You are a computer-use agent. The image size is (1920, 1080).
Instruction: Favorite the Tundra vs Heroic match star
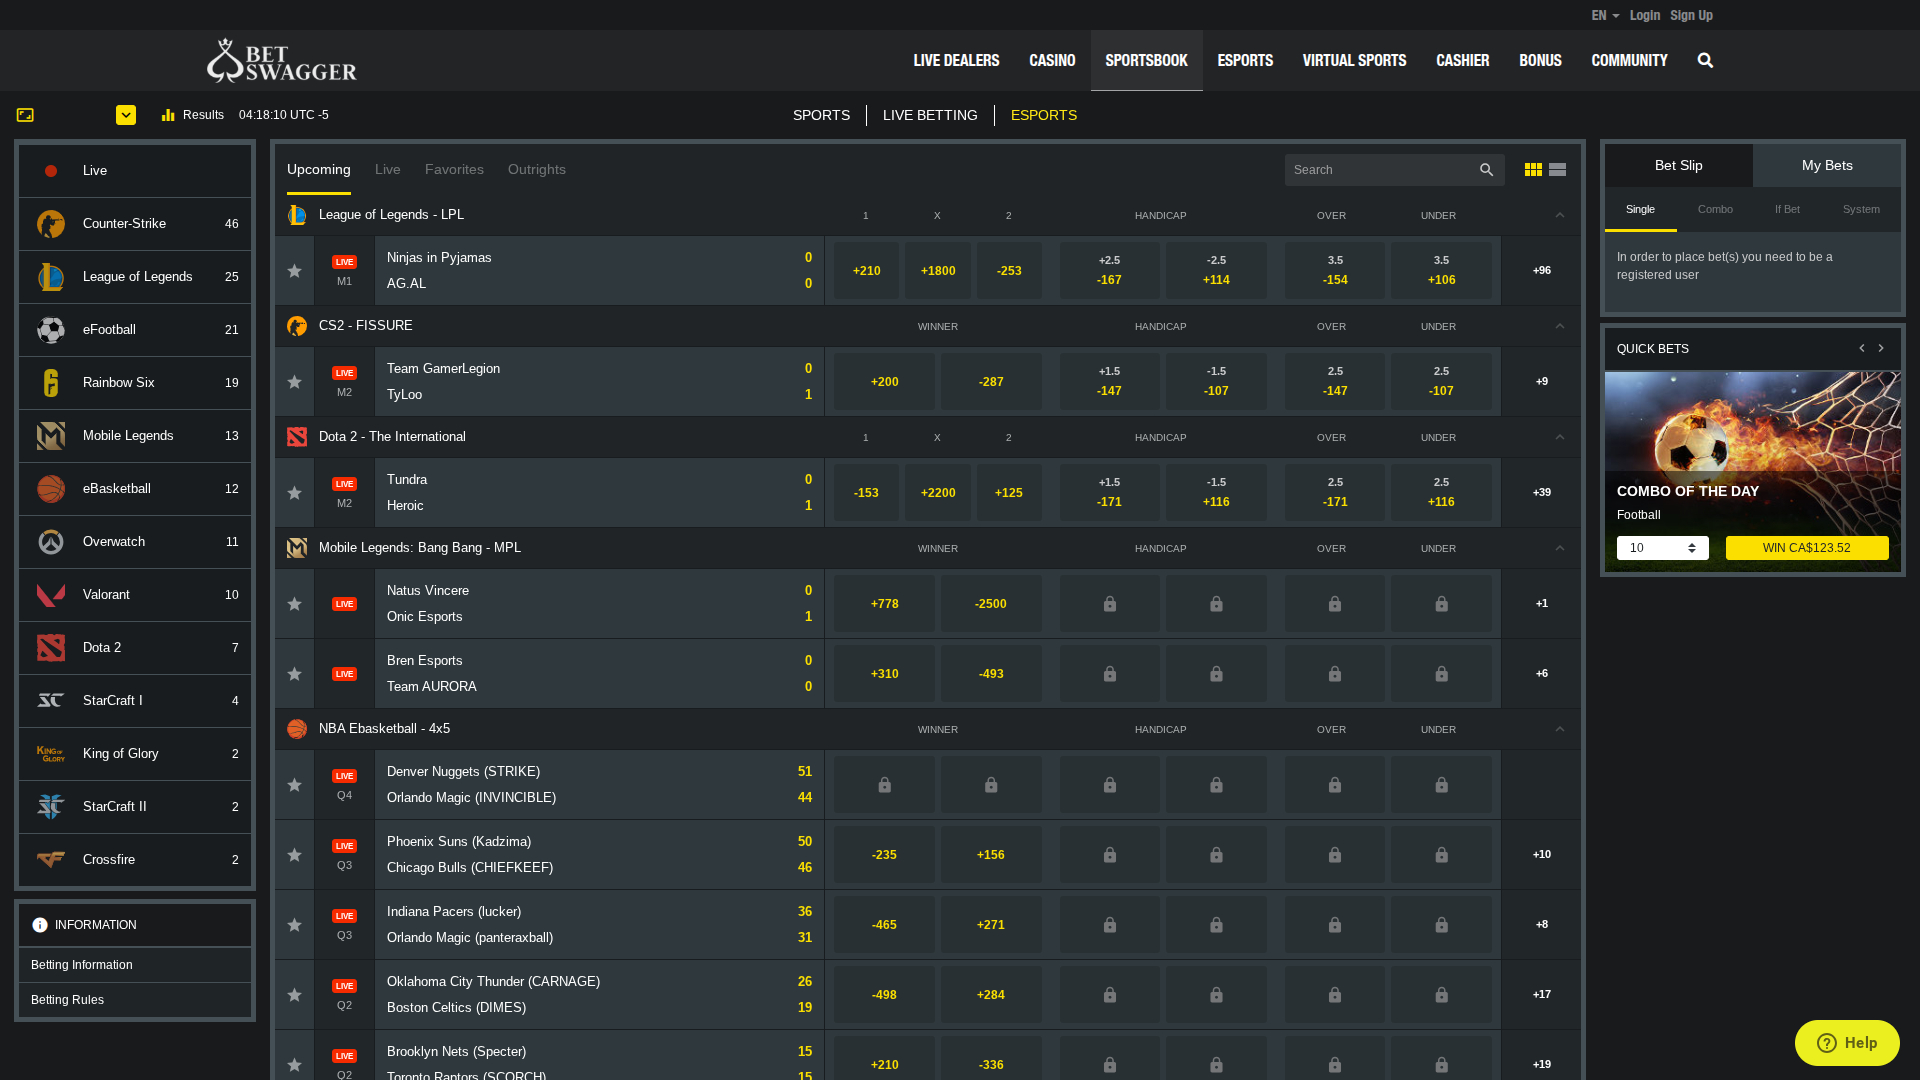294,492
